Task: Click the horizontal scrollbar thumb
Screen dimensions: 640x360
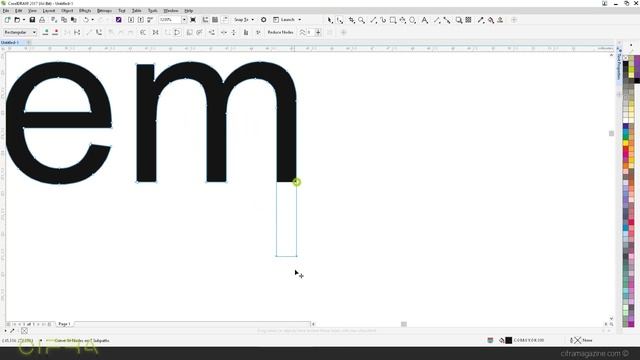Action: [x=404, y=324]
